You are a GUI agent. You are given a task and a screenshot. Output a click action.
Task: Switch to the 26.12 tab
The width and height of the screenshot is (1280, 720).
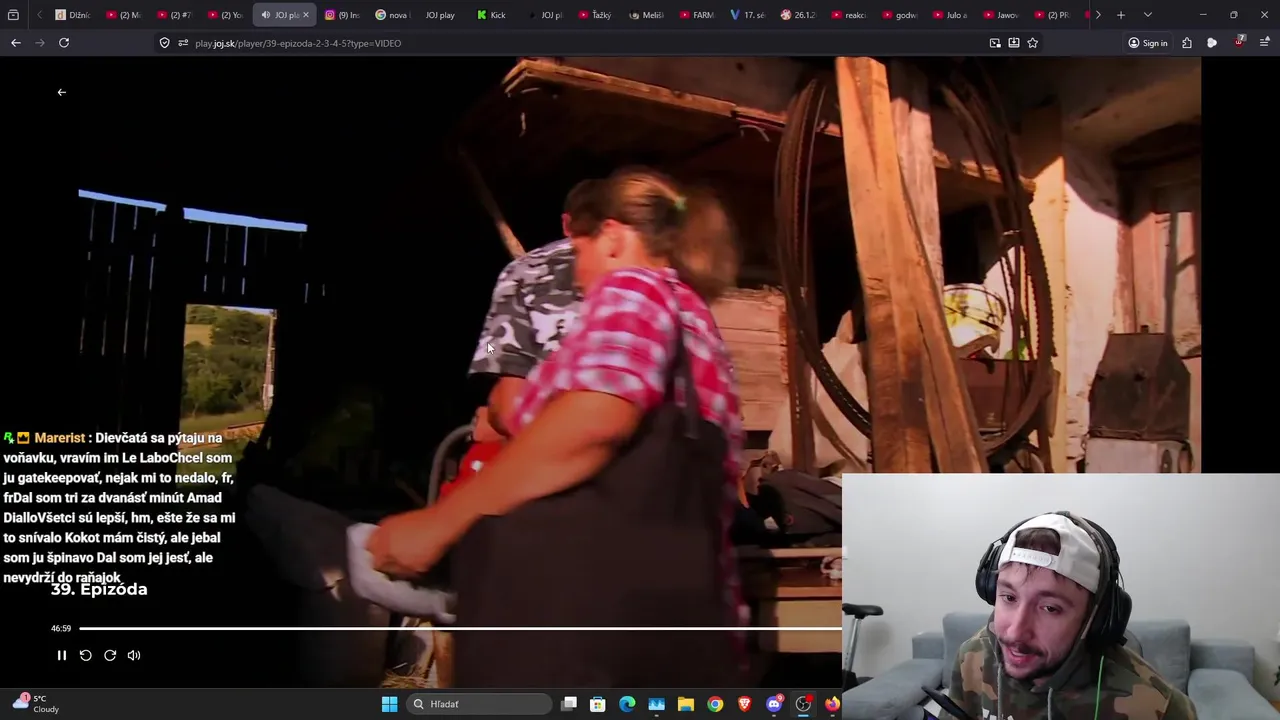(x=799, y=15)
